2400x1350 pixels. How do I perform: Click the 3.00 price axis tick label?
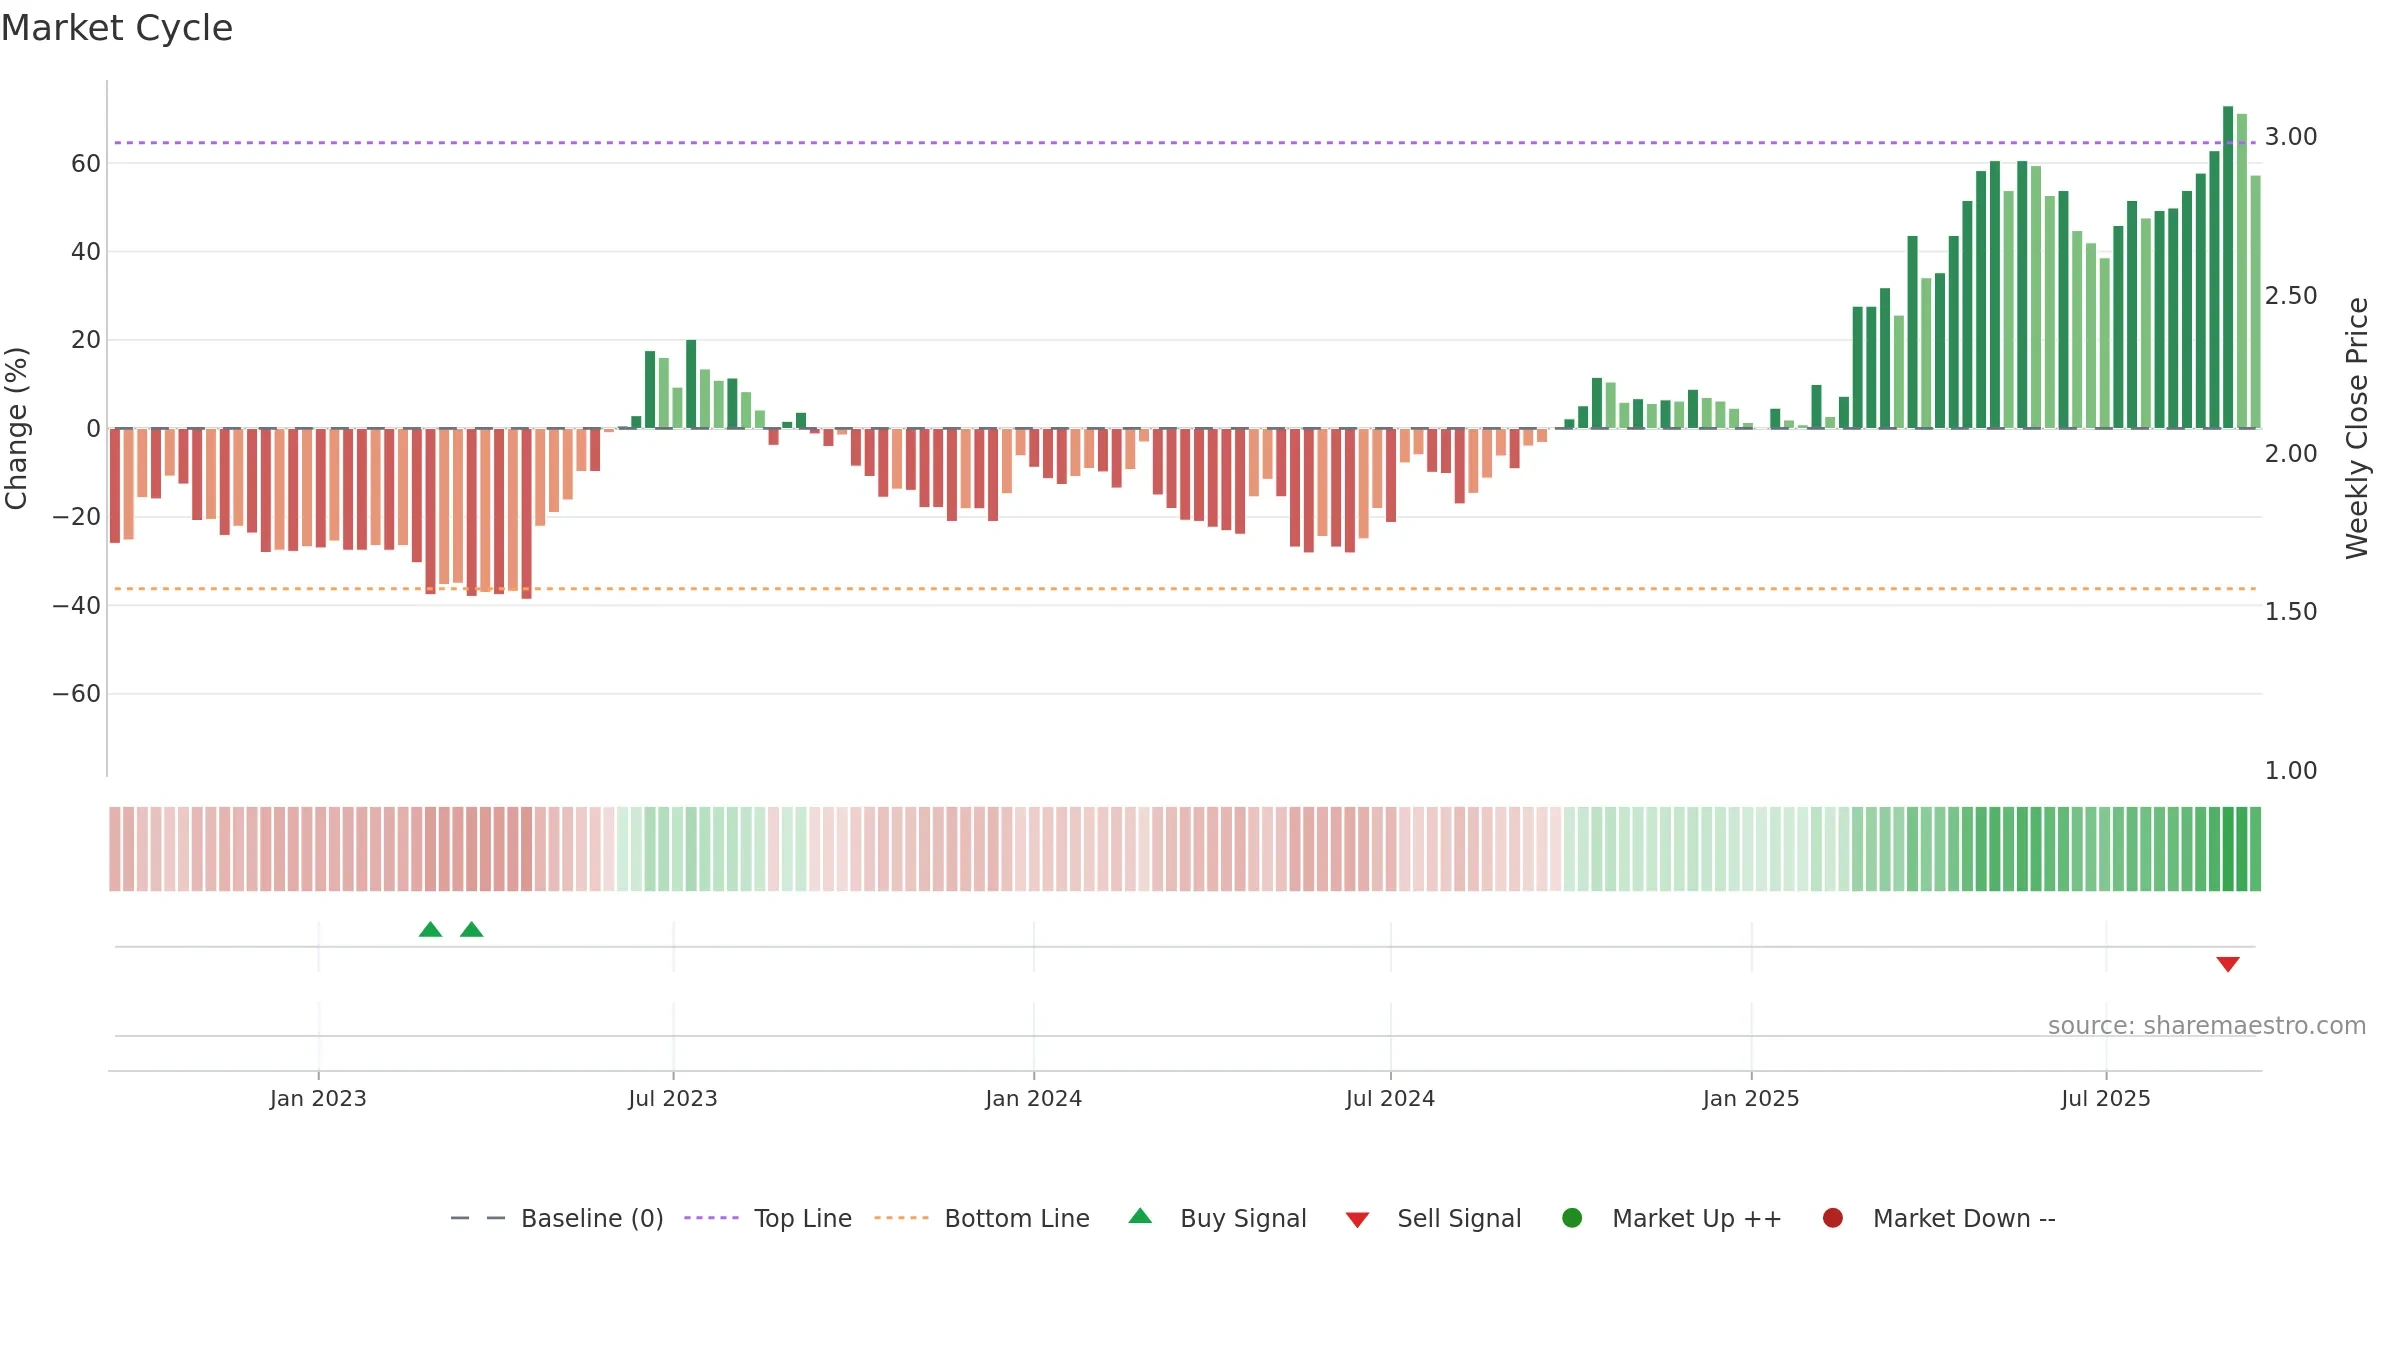[2291, 137]
